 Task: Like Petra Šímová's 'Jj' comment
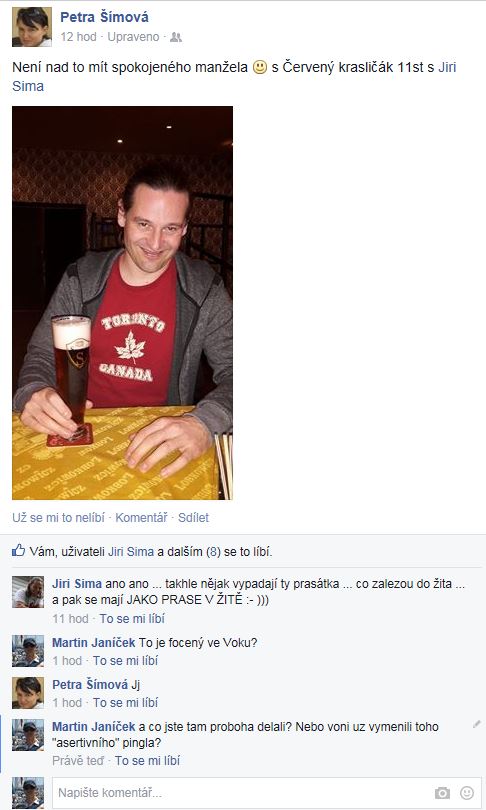(x=126, y=703)
